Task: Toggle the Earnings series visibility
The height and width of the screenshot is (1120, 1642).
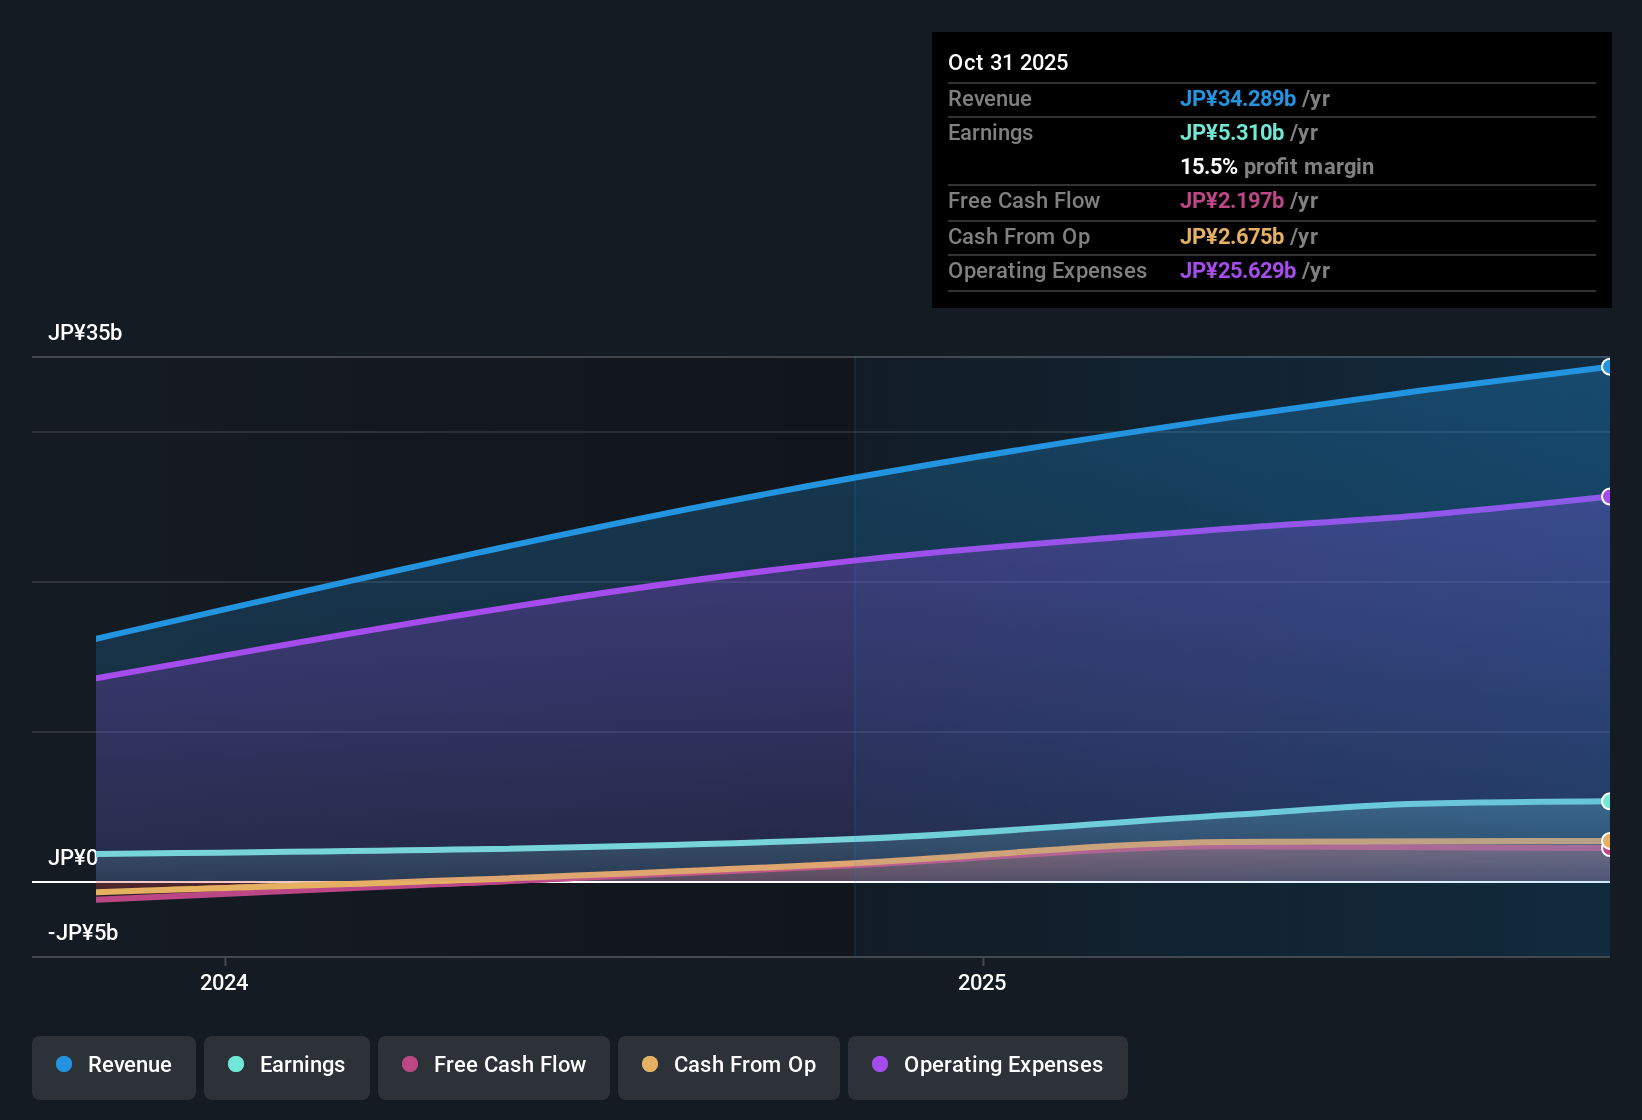Action: tap(287, 1065)
